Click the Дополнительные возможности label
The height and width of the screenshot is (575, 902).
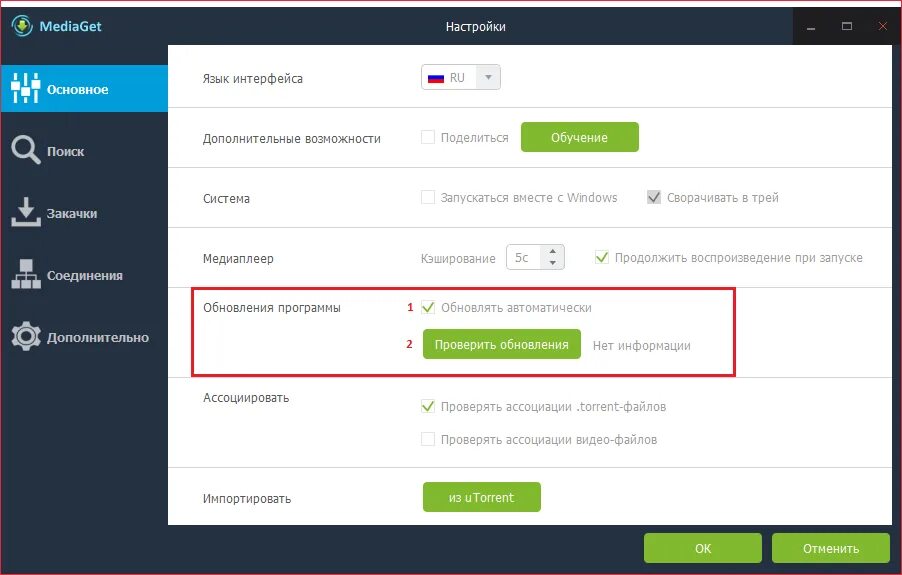click(x=292, y=139)
